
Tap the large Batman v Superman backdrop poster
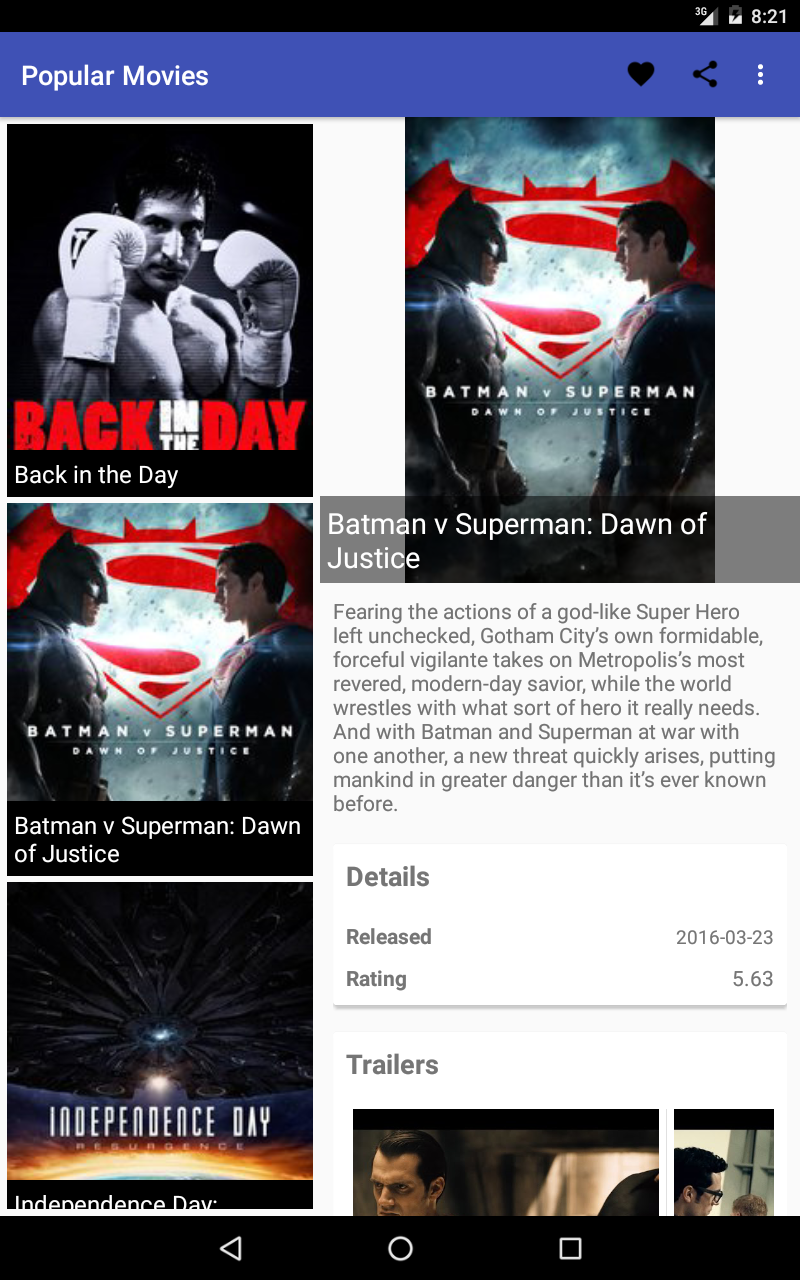(x=560, y=306)
